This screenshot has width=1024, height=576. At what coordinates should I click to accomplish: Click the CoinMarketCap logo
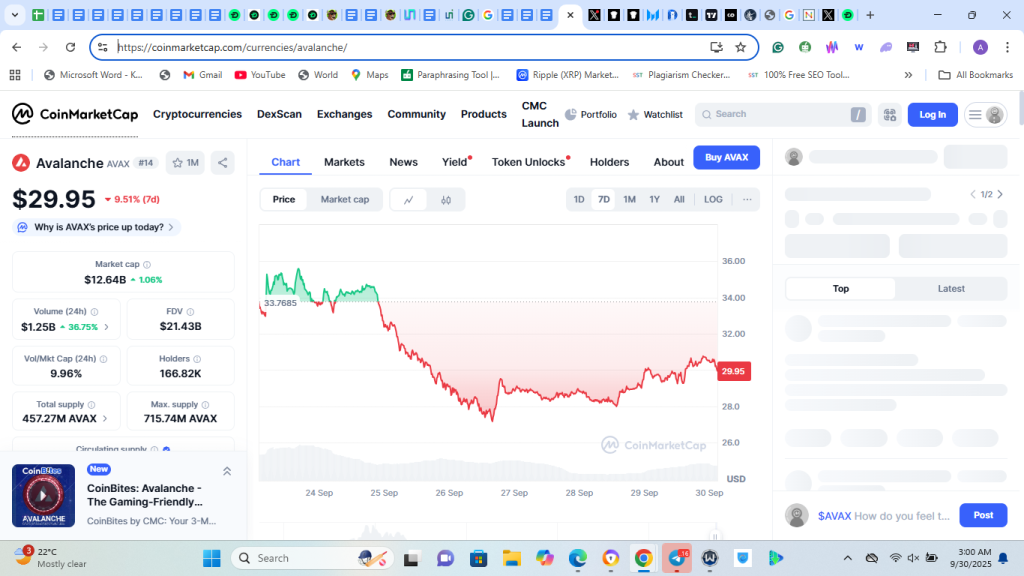click(75, 115)
